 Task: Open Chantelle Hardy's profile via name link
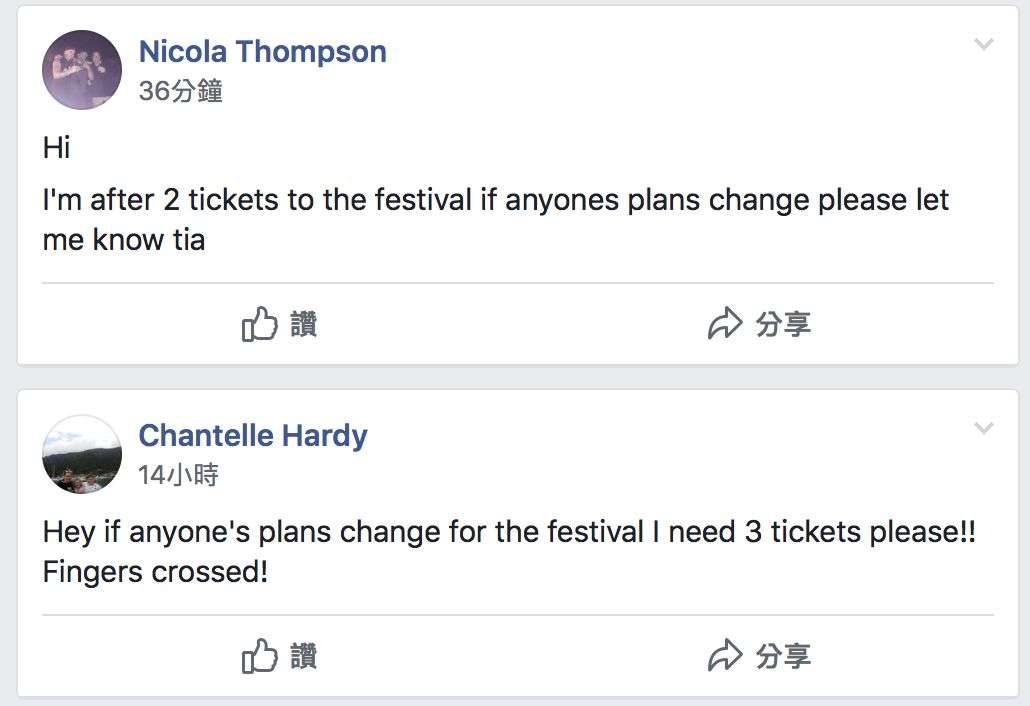point(253,435)
